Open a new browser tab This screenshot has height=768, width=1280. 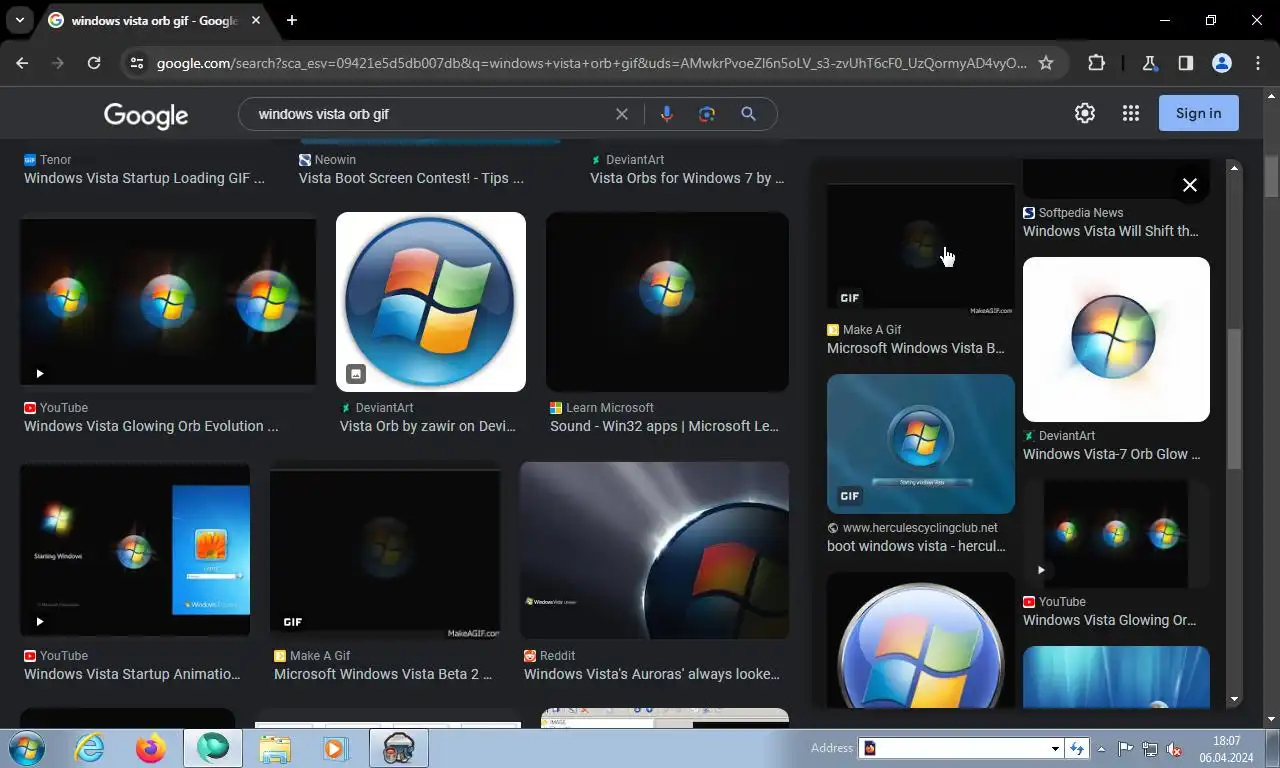point(292,20)
